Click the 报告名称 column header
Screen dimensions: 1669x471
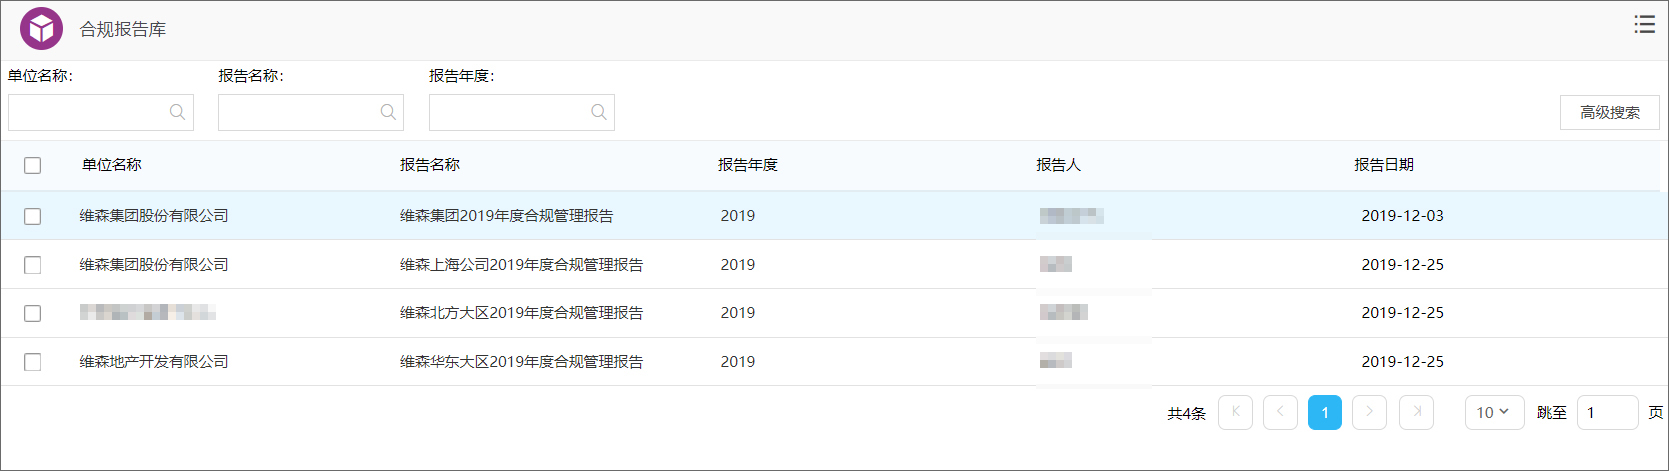tap(430, 165)
